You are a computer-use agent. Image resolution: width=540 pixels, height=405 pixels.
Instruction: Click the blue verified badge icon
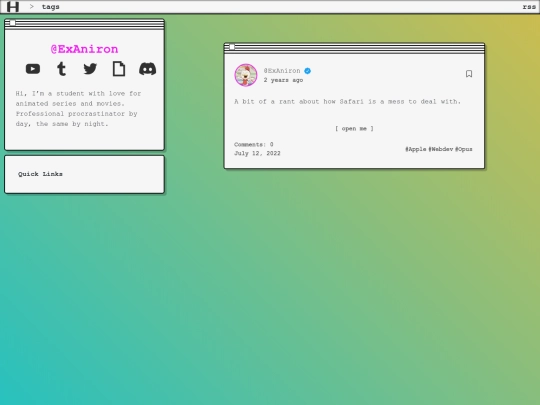point(308,71)
